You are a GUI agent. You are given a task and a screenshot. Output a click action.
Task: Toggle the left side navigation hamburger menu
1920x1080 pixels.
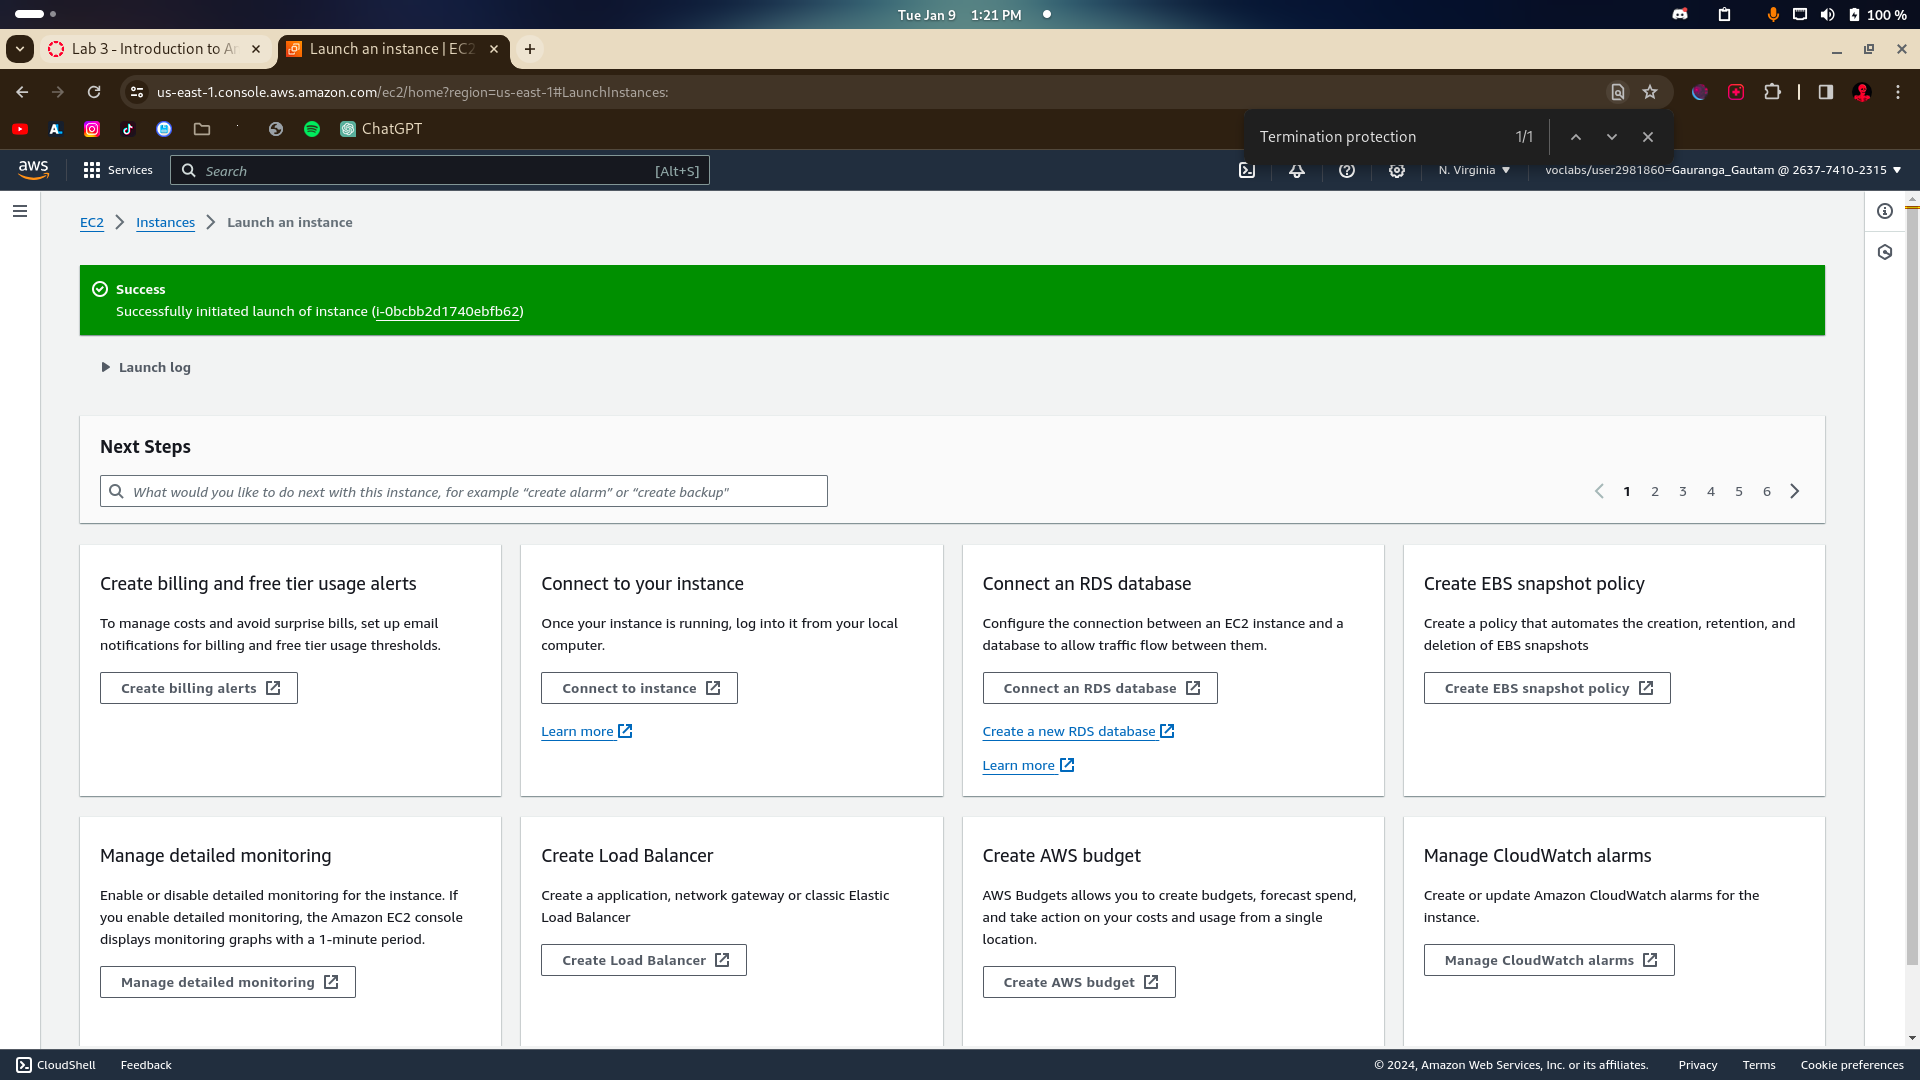click(20, 211)
